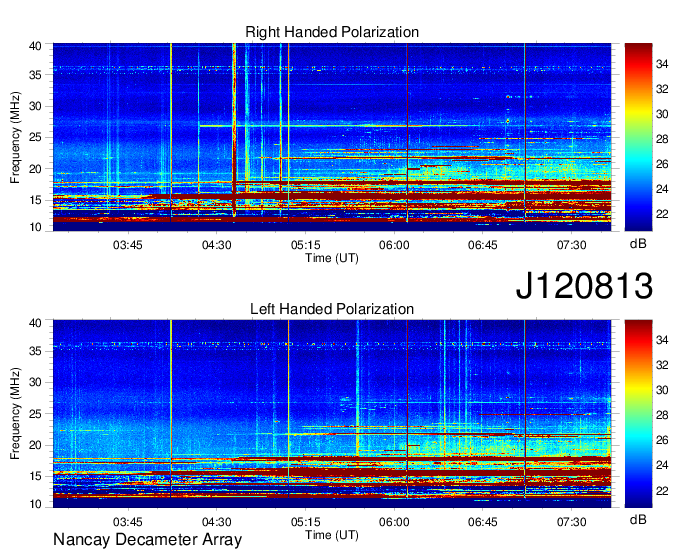Click the 20 MHz tick label of top plot
Image resolution: width=680 pixels, height=552 pixels.
point(35,169)
